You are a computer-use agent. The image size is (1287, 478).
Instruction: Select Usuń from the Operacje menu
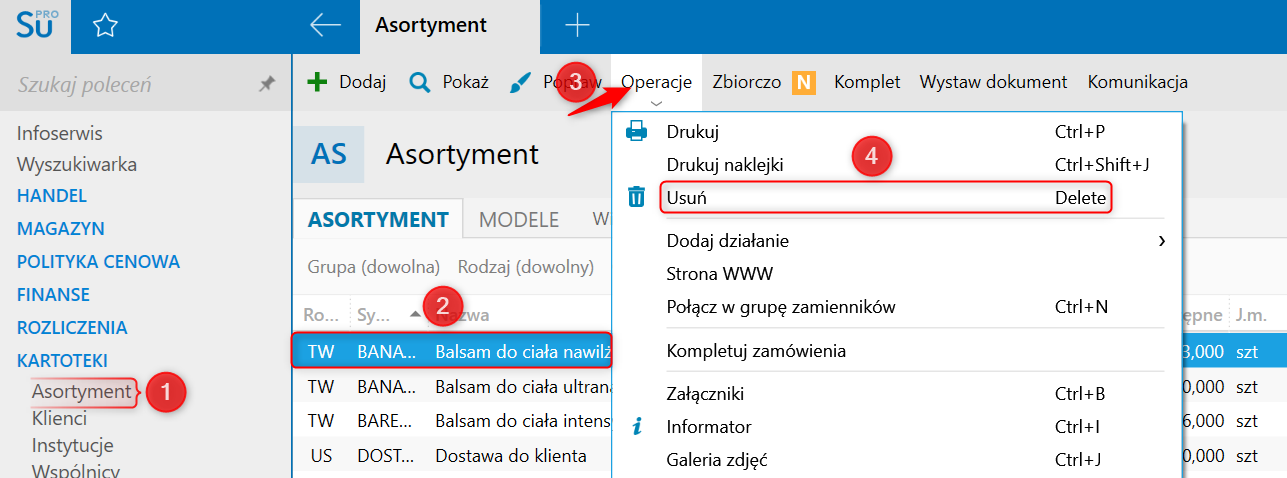point(686,198)
